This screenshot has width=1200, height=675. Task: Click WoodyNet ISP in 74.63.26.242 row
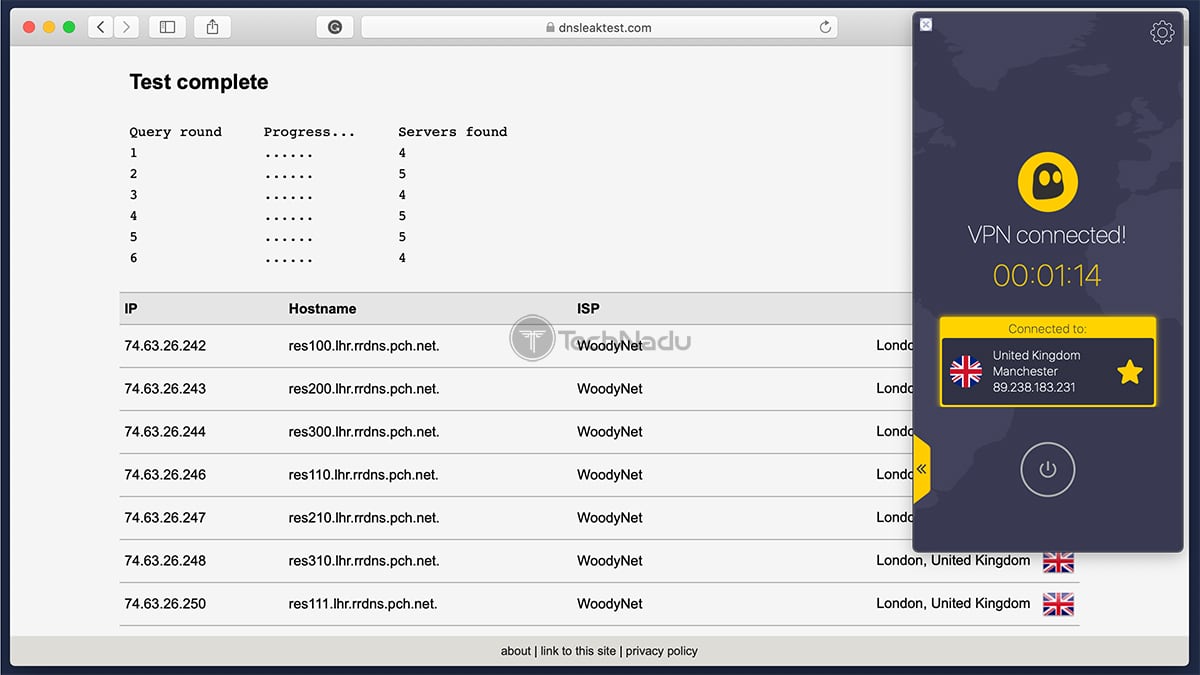(610, 346)
